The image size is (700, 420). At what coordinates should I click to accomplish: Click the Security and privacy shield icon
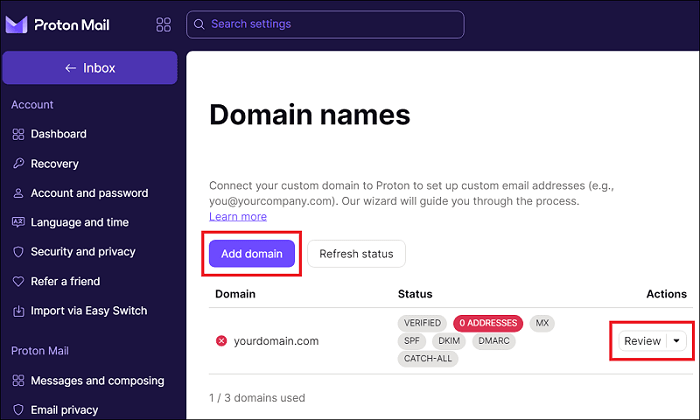(18, 252)
